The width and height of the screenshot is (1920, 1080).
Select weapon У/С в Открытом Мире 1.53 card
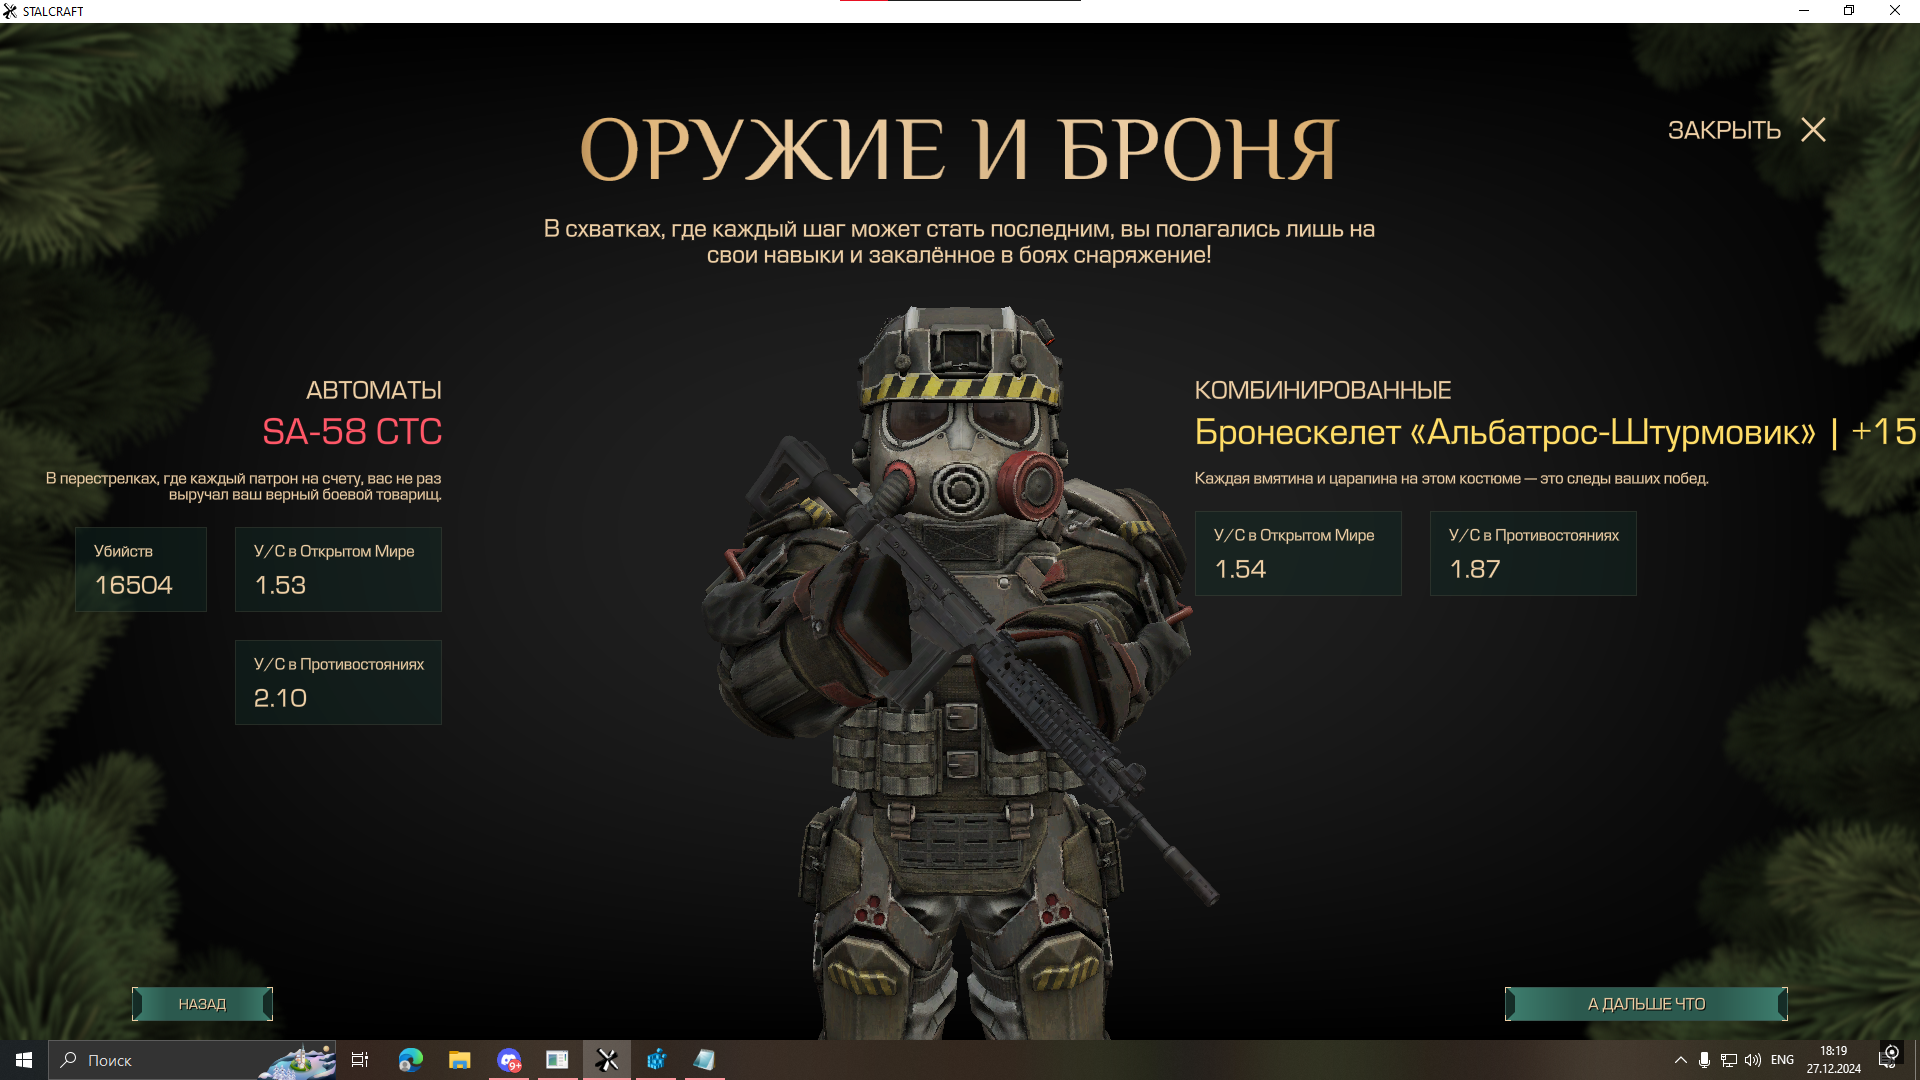coord(338,570)
